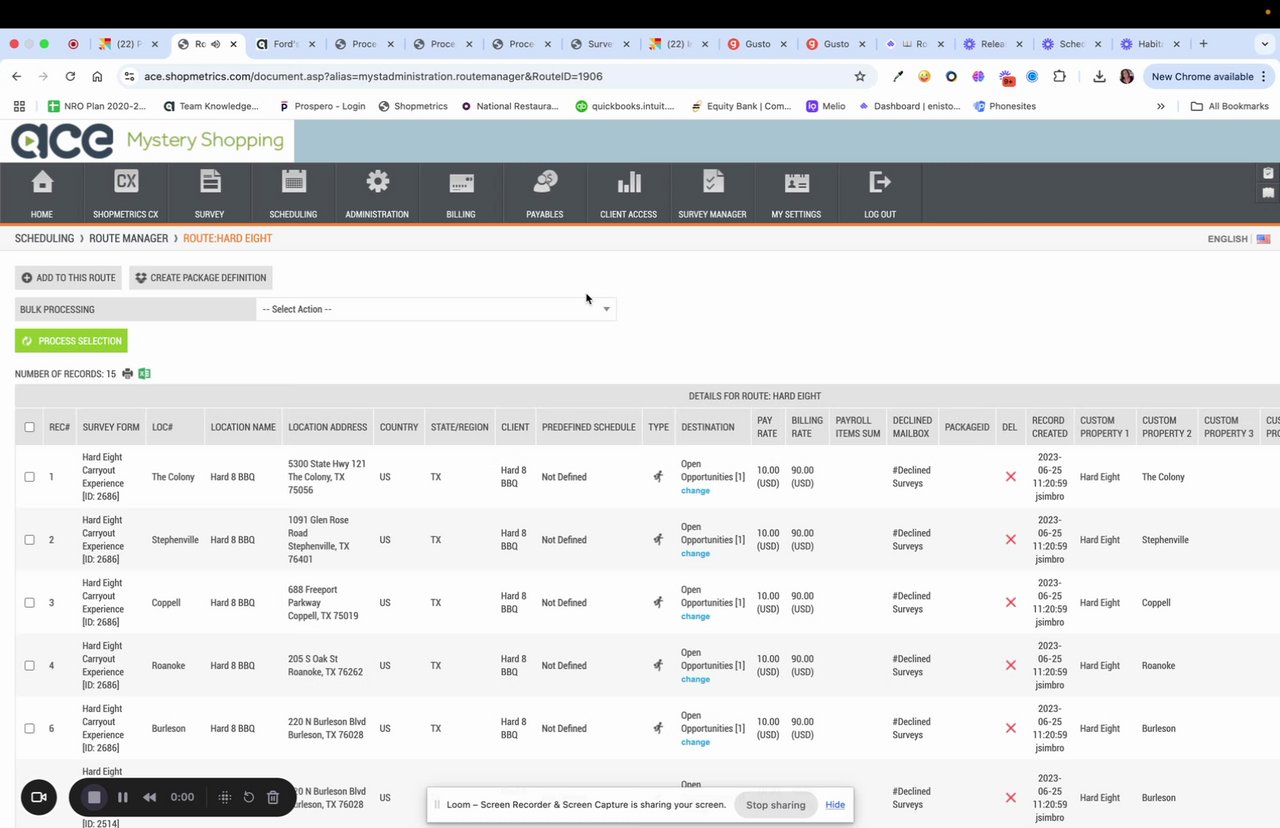The height and width of the screenshot is (828, 1280).
Task: Open the PAYABLES menu
Action: pyautogui.click(x=545, y=194)
